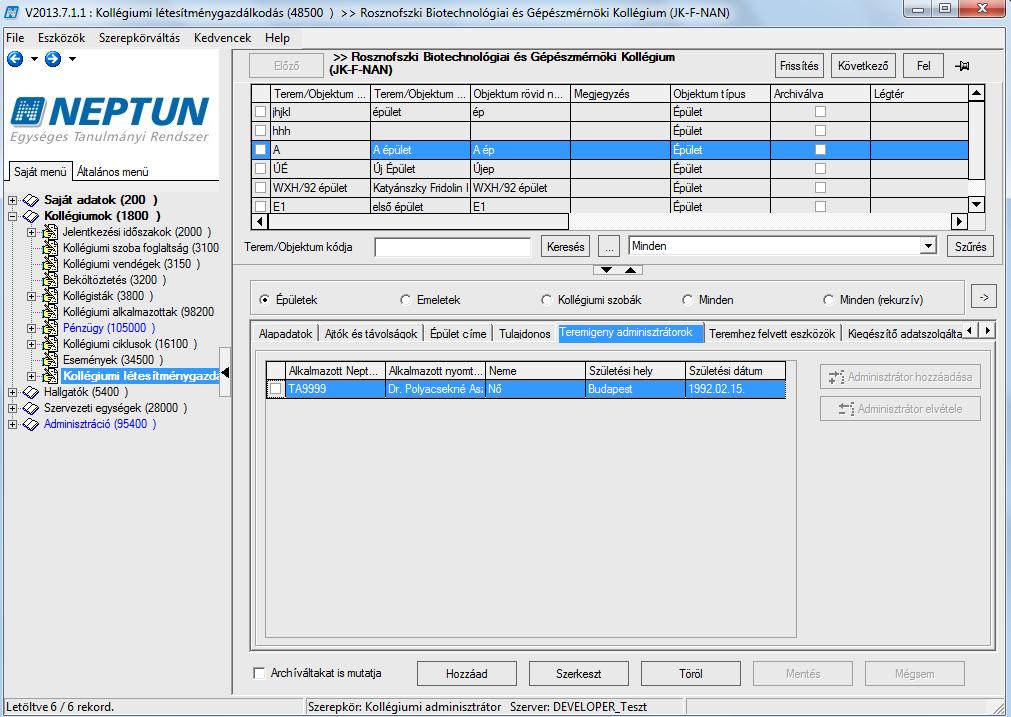Screen dimensions: 1011x717
Task: Click the Kollégiumi ciklusok tree icon
Action: pyautogui.click(x=50, y=344)
